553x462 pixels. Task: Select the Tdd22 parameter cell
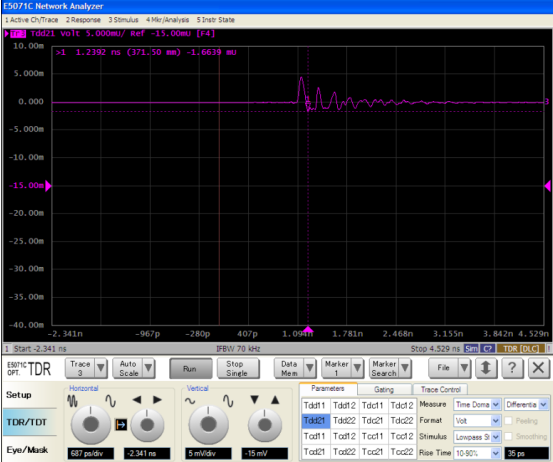click(345, 421)
